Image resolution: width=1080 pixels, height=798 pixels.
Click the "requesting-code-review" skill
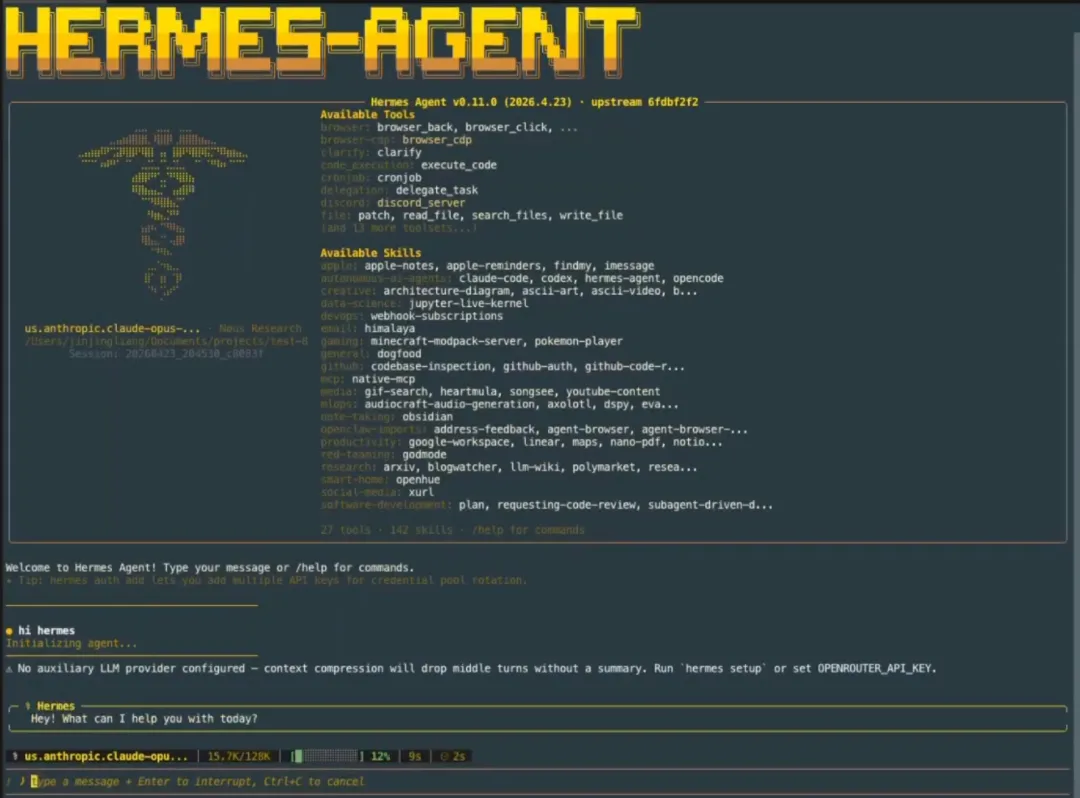click(x=566, y=505)
